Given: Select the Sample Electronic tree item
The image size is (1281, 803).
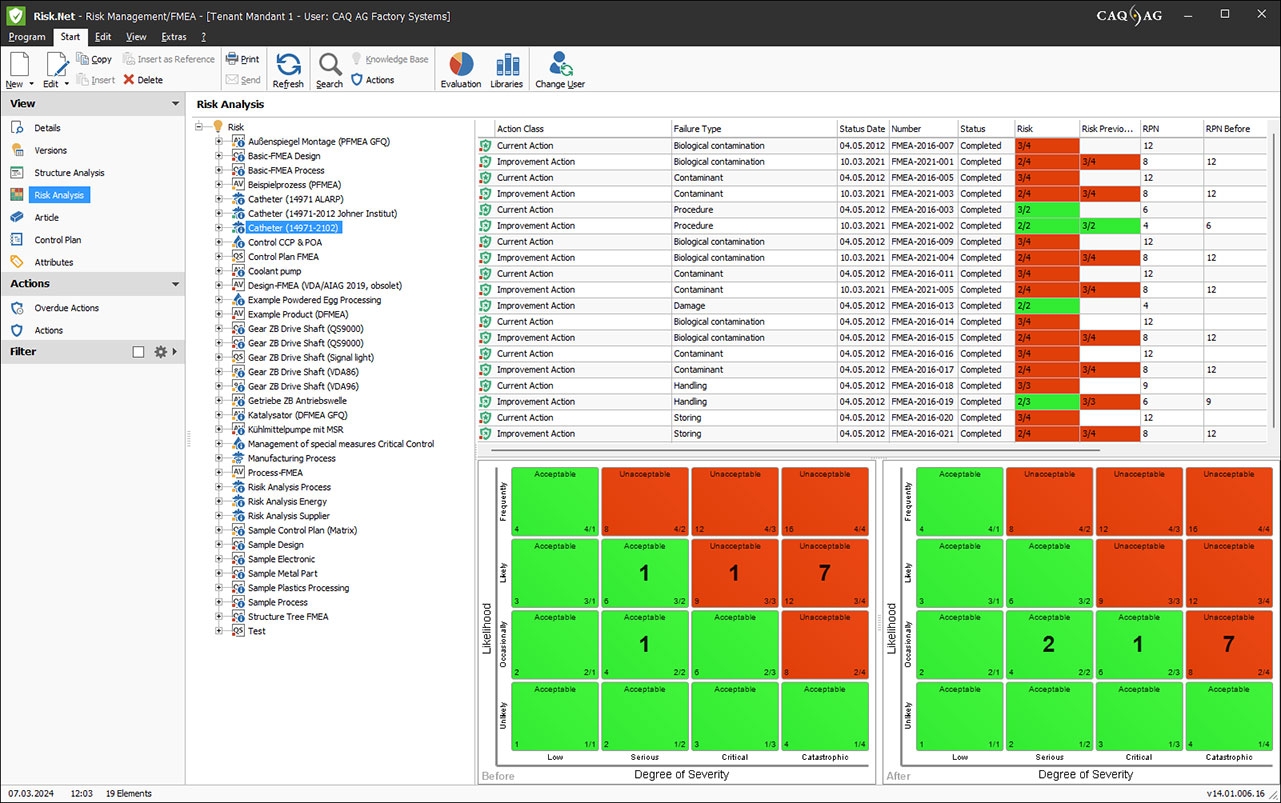Looking at the screenshot, I should click(x=281, y=559).
